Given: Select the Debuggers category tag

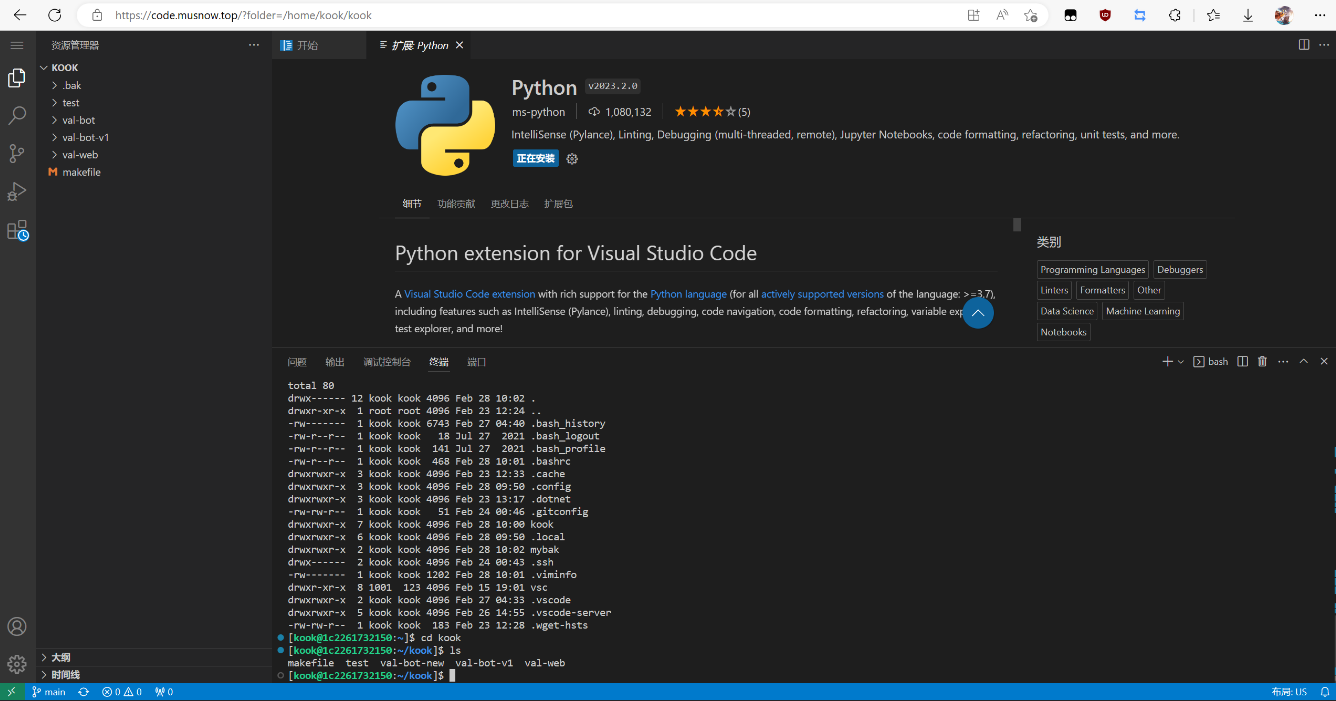Looking at the screenshot, I should tap(1180, 270).
